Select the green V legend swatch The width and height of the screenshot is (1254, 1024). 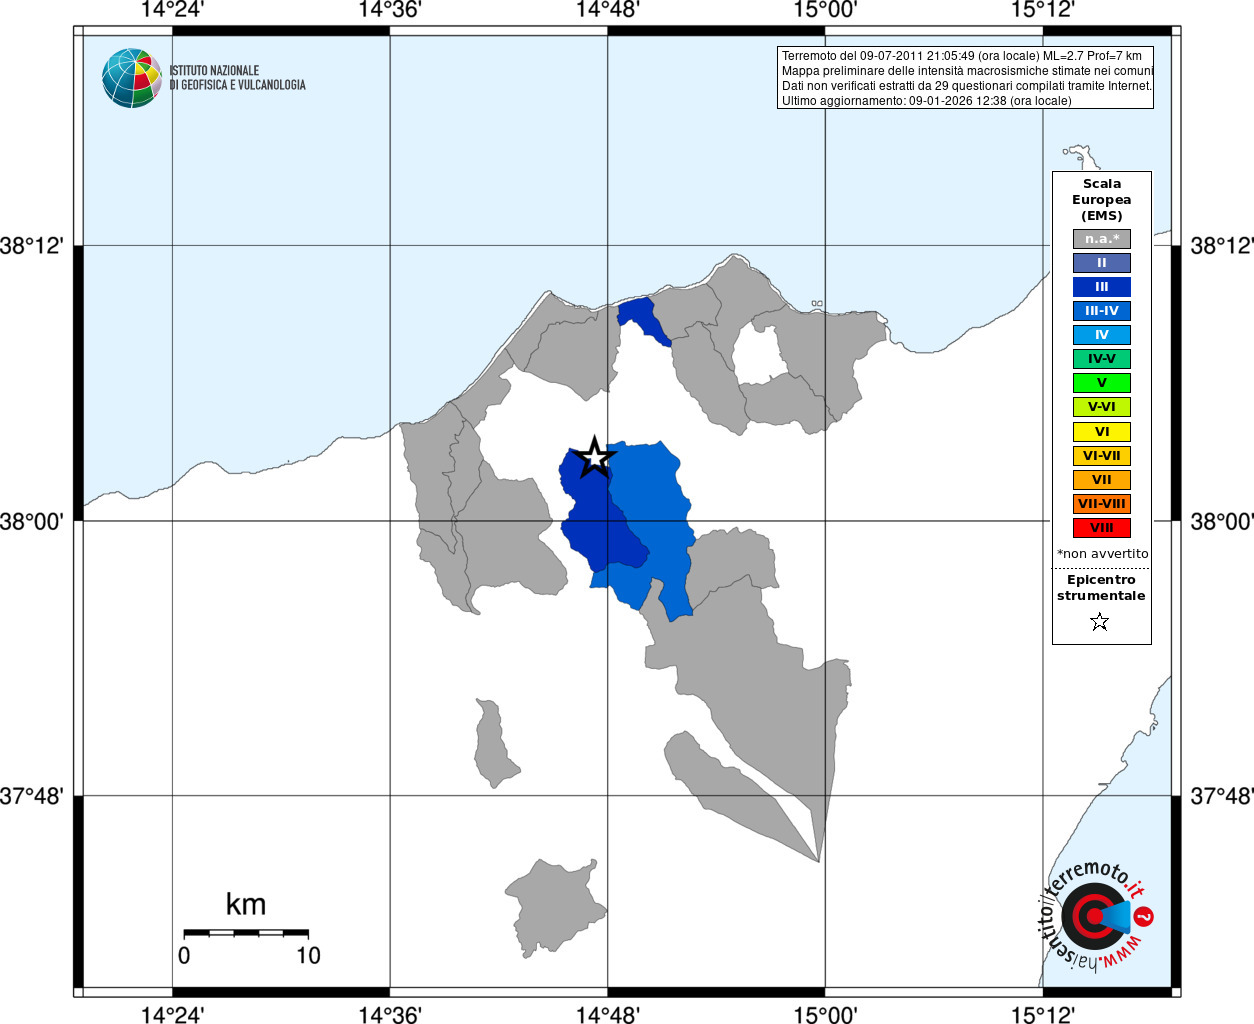(x=1102, y=383)
